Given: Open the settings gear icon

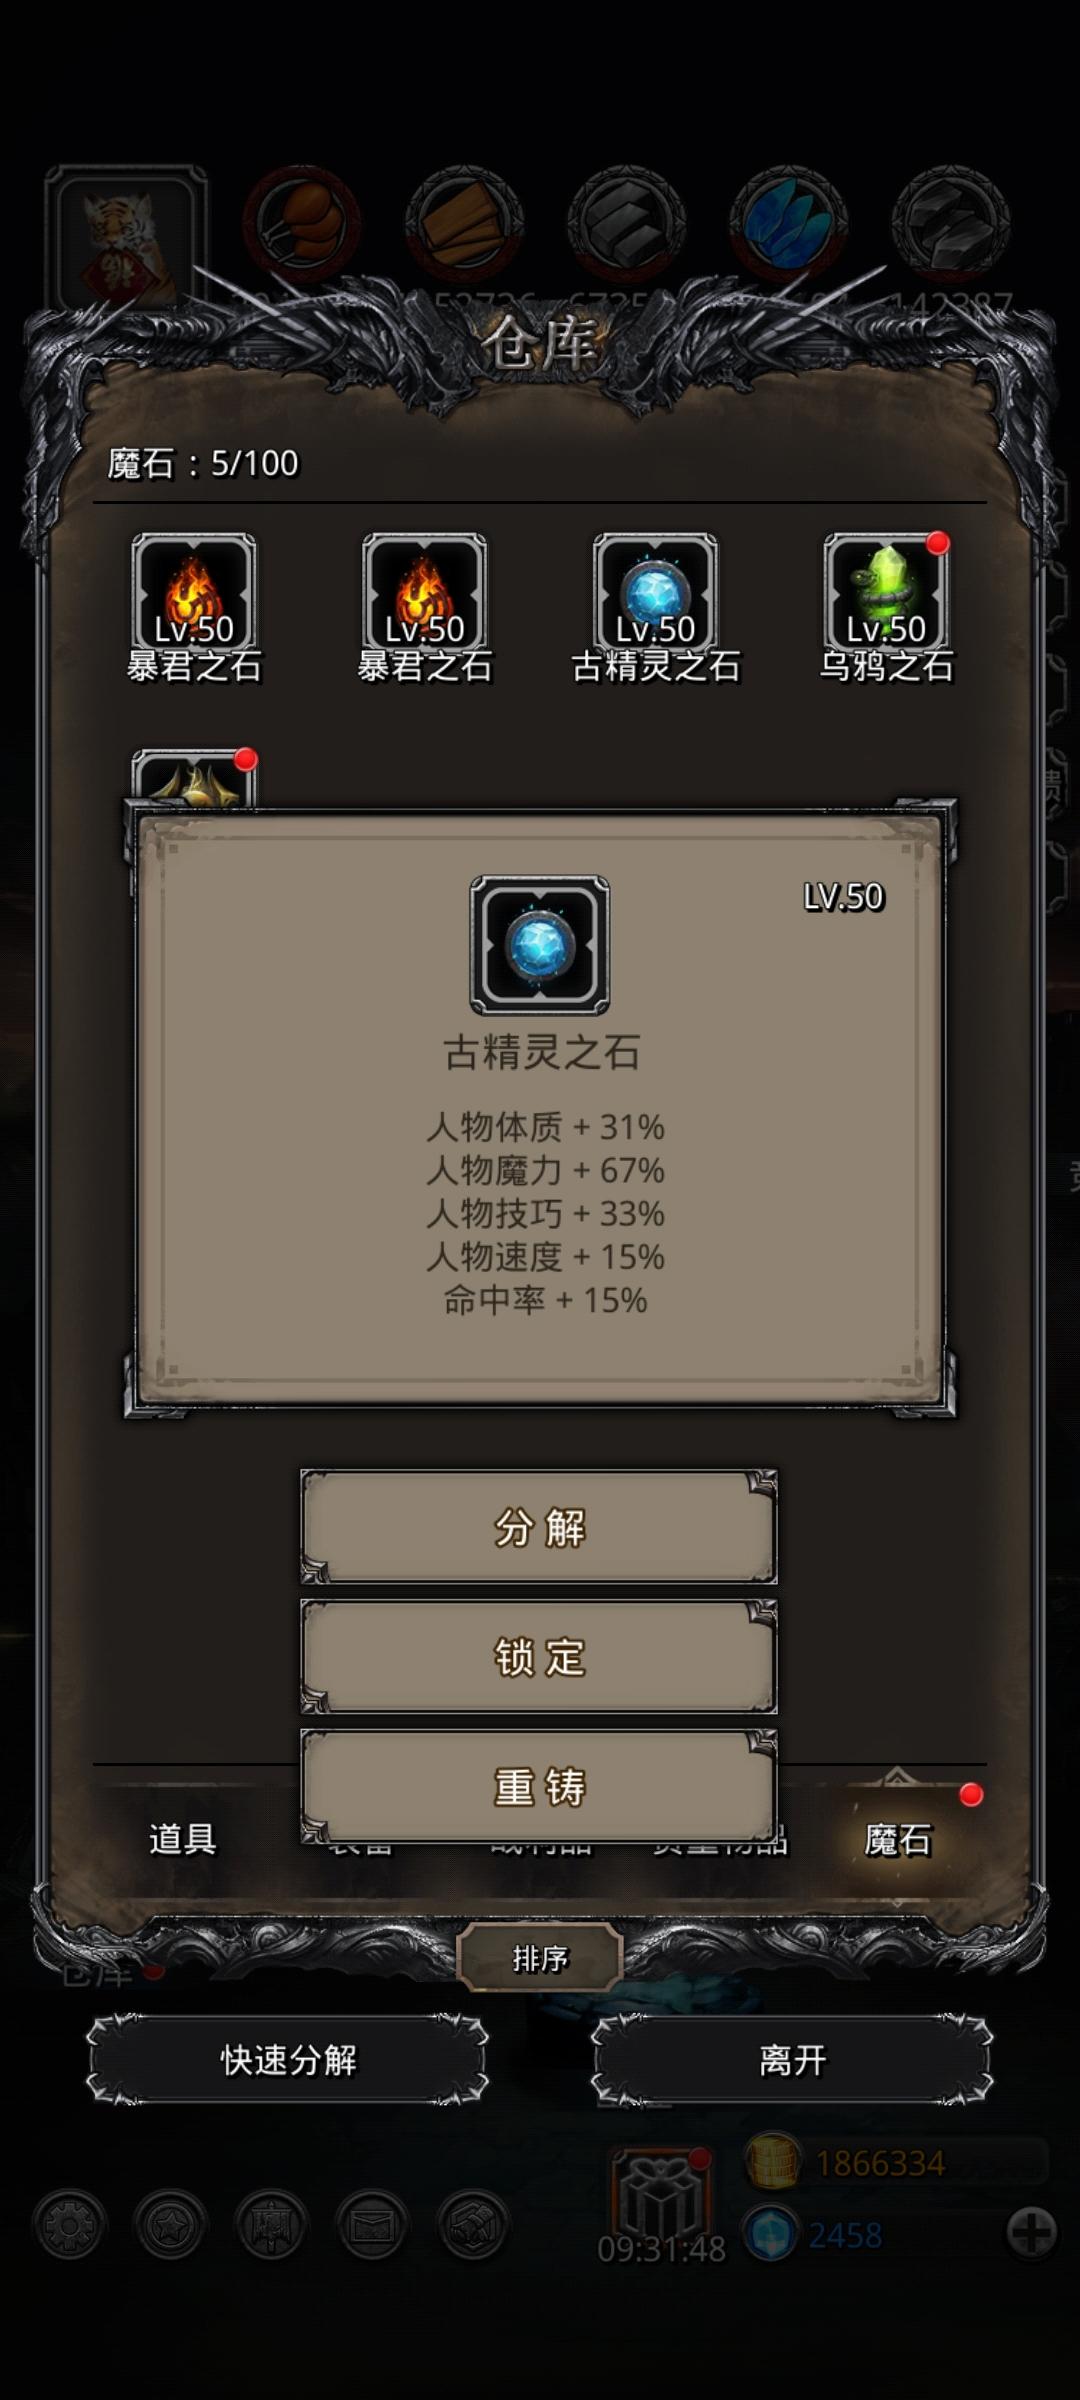Looking at the screenshot, I should (69, 2226).
